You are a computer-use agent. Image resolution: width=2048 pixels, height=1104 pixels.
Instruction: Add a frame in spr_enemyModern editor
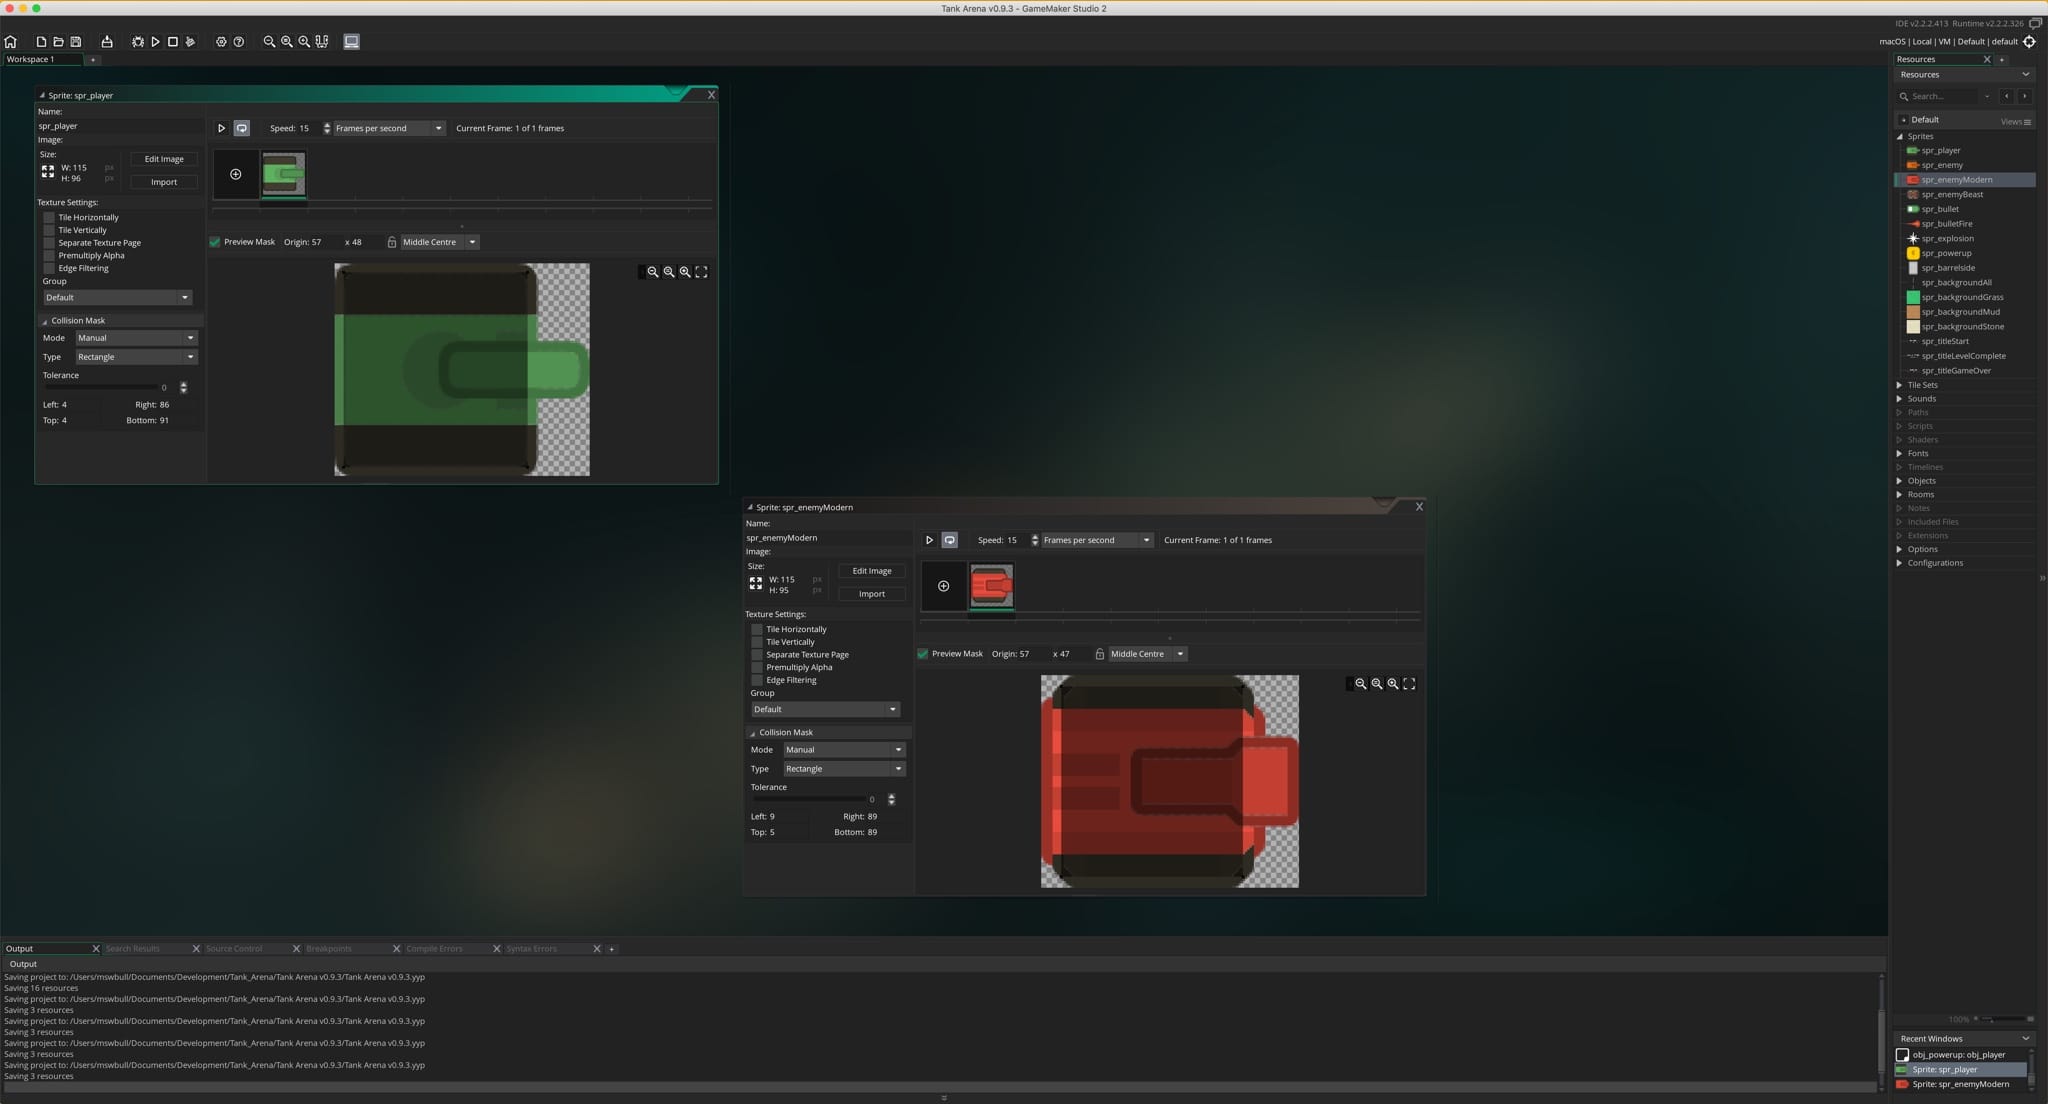point(943,586)
